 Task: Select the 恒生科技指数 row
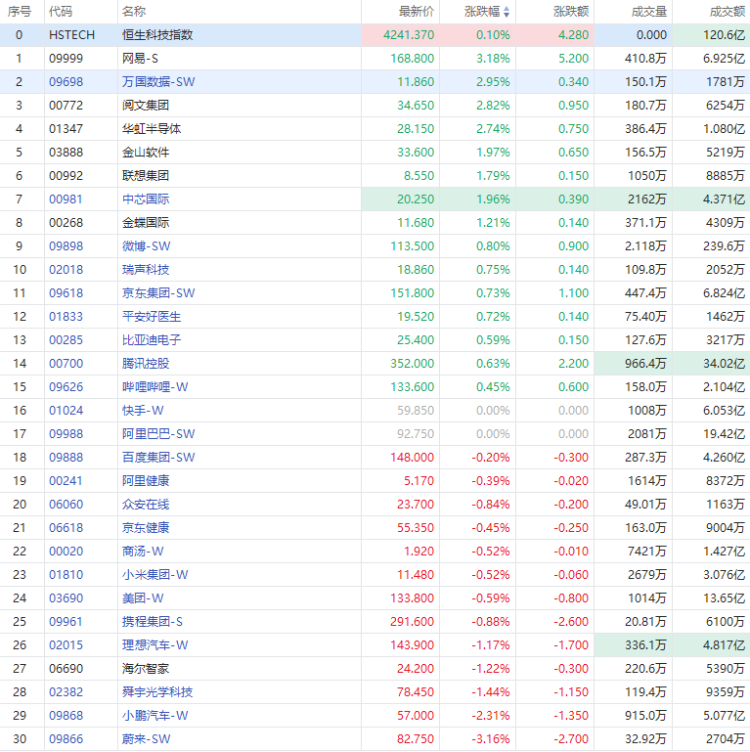375,35
